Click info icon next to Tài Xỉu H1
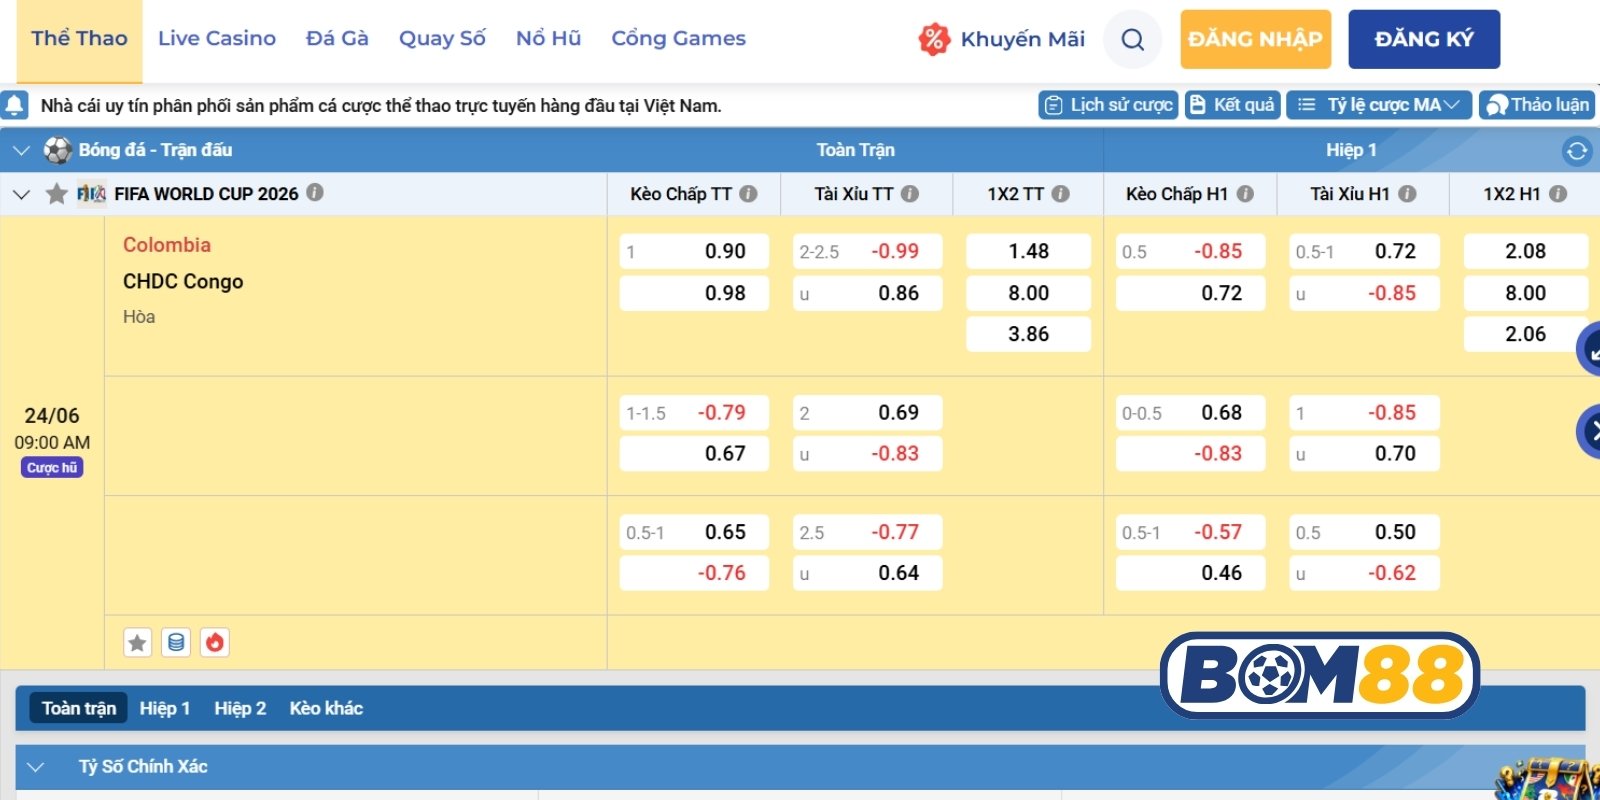Viewport: 1600px width, 800px height. [1407, 194]
